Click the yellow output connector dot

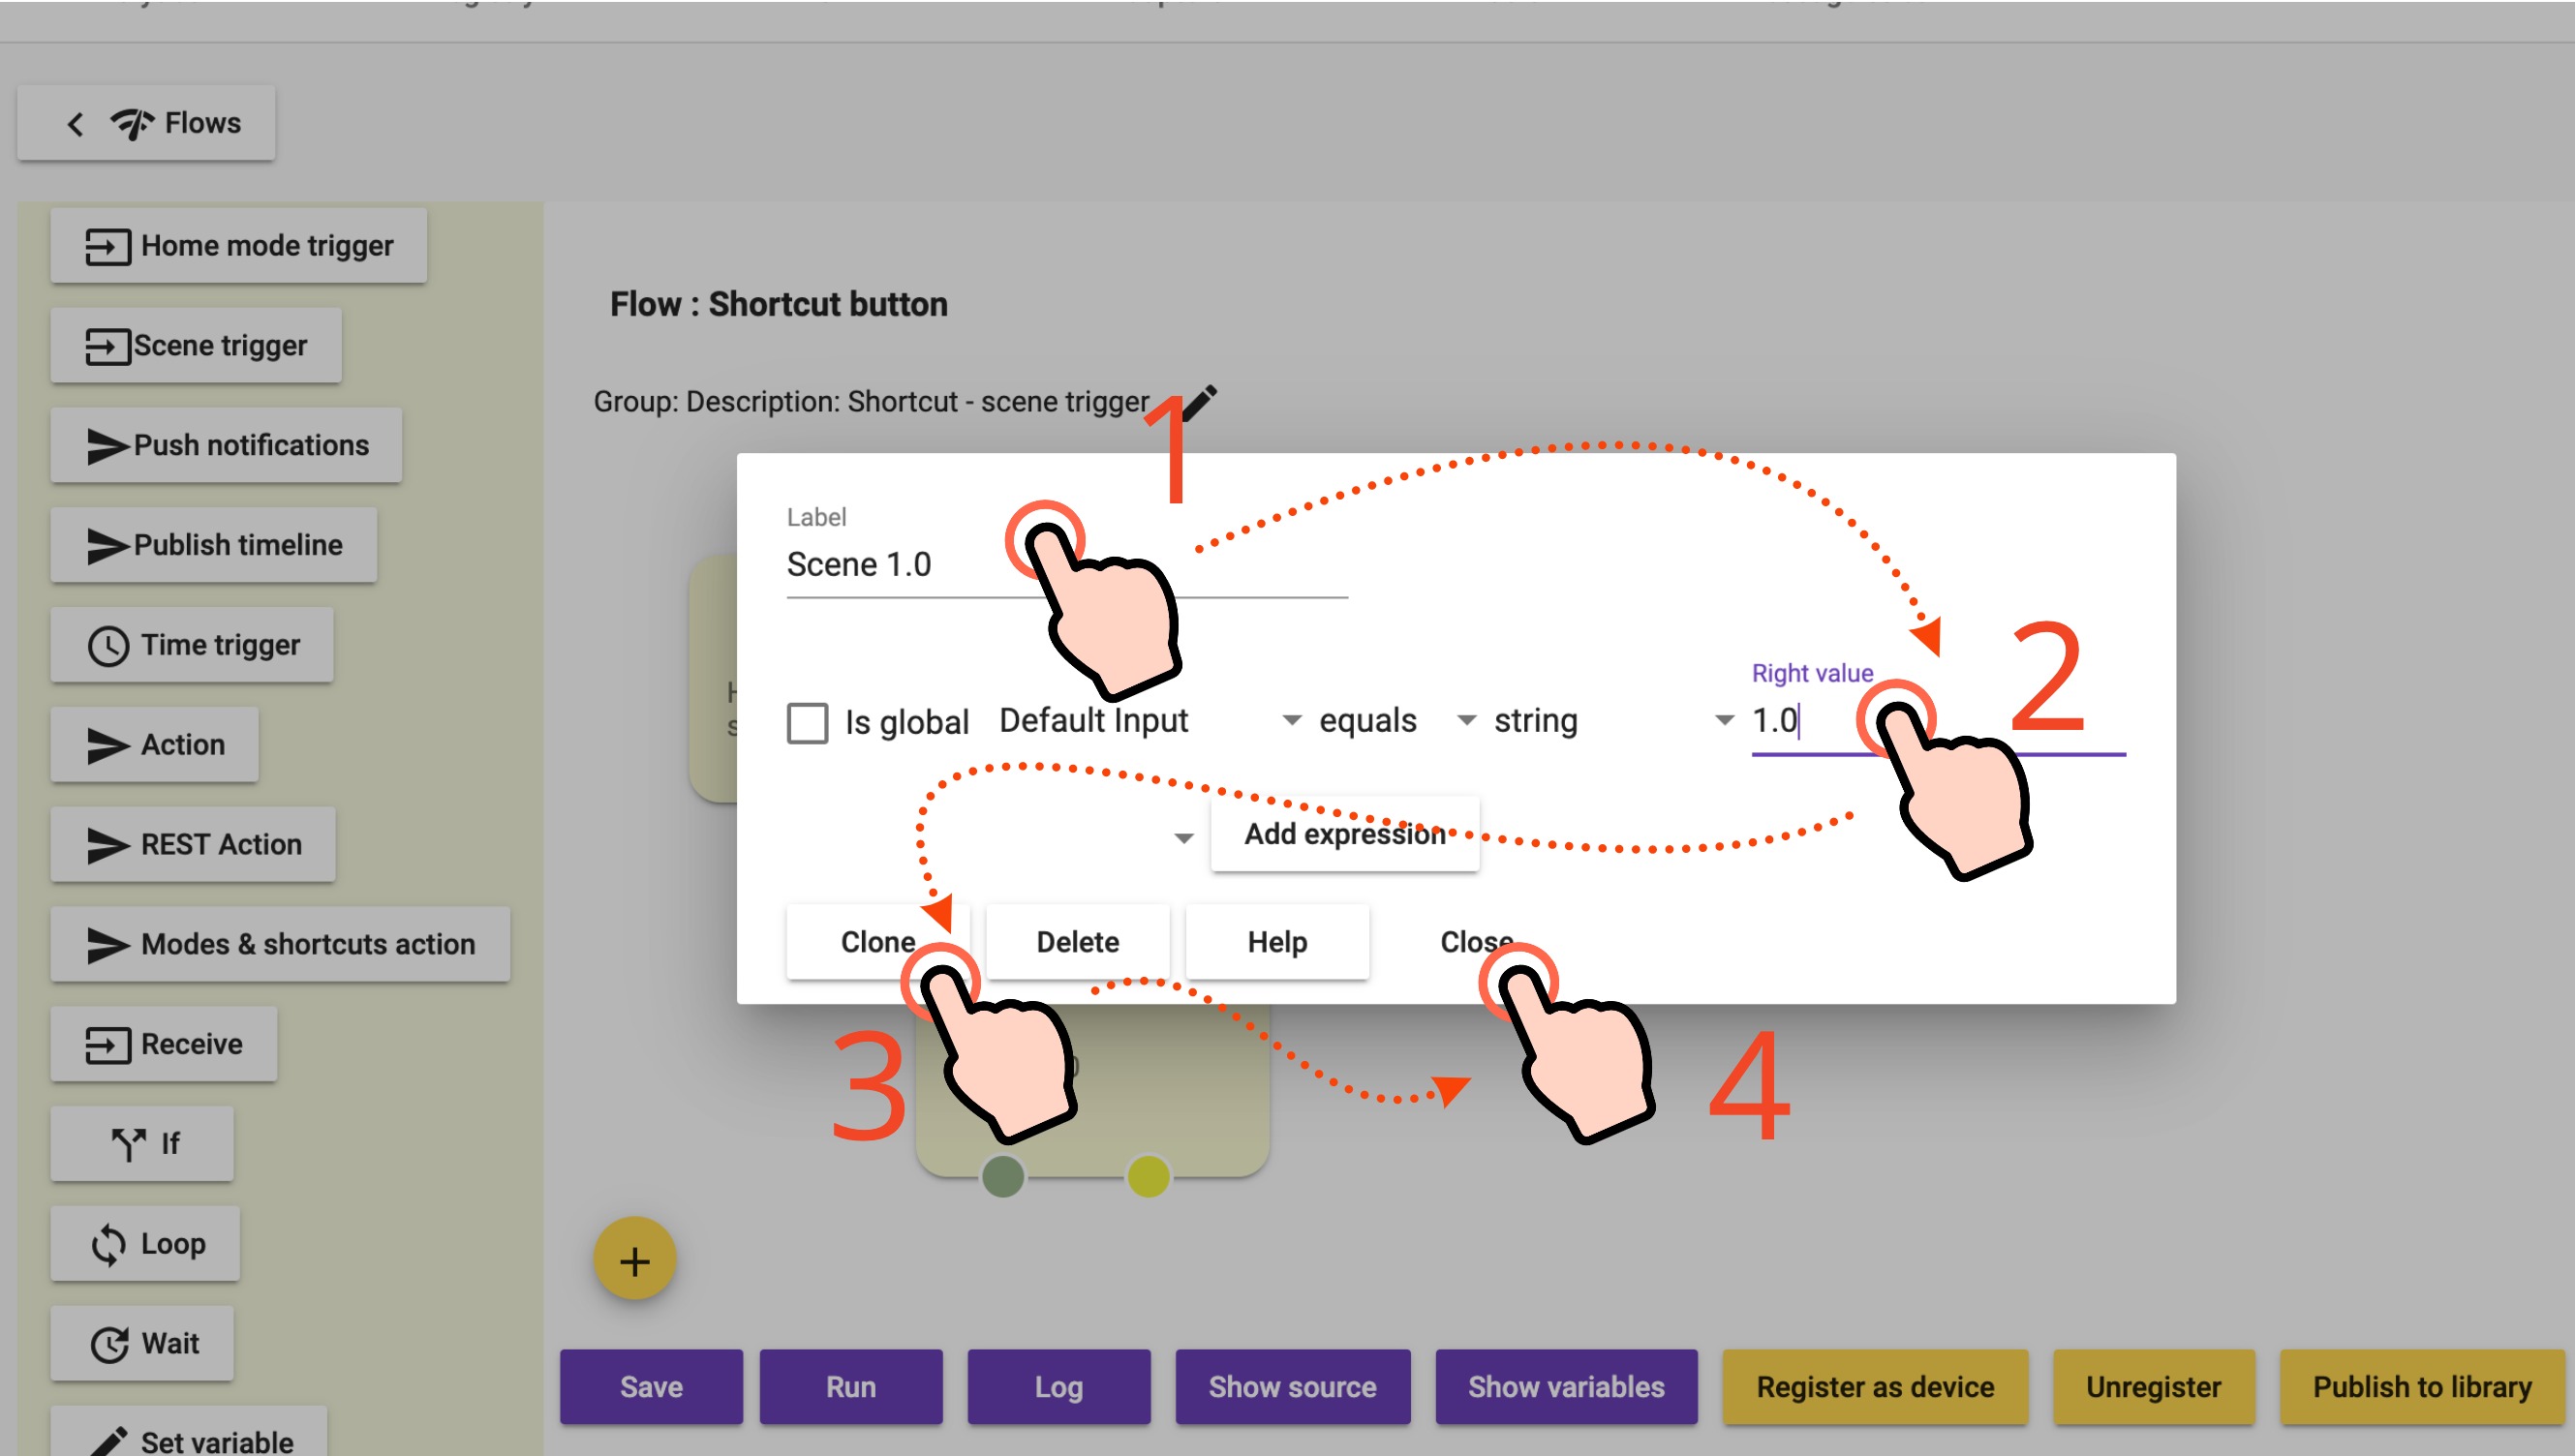click(1149, 1177)
